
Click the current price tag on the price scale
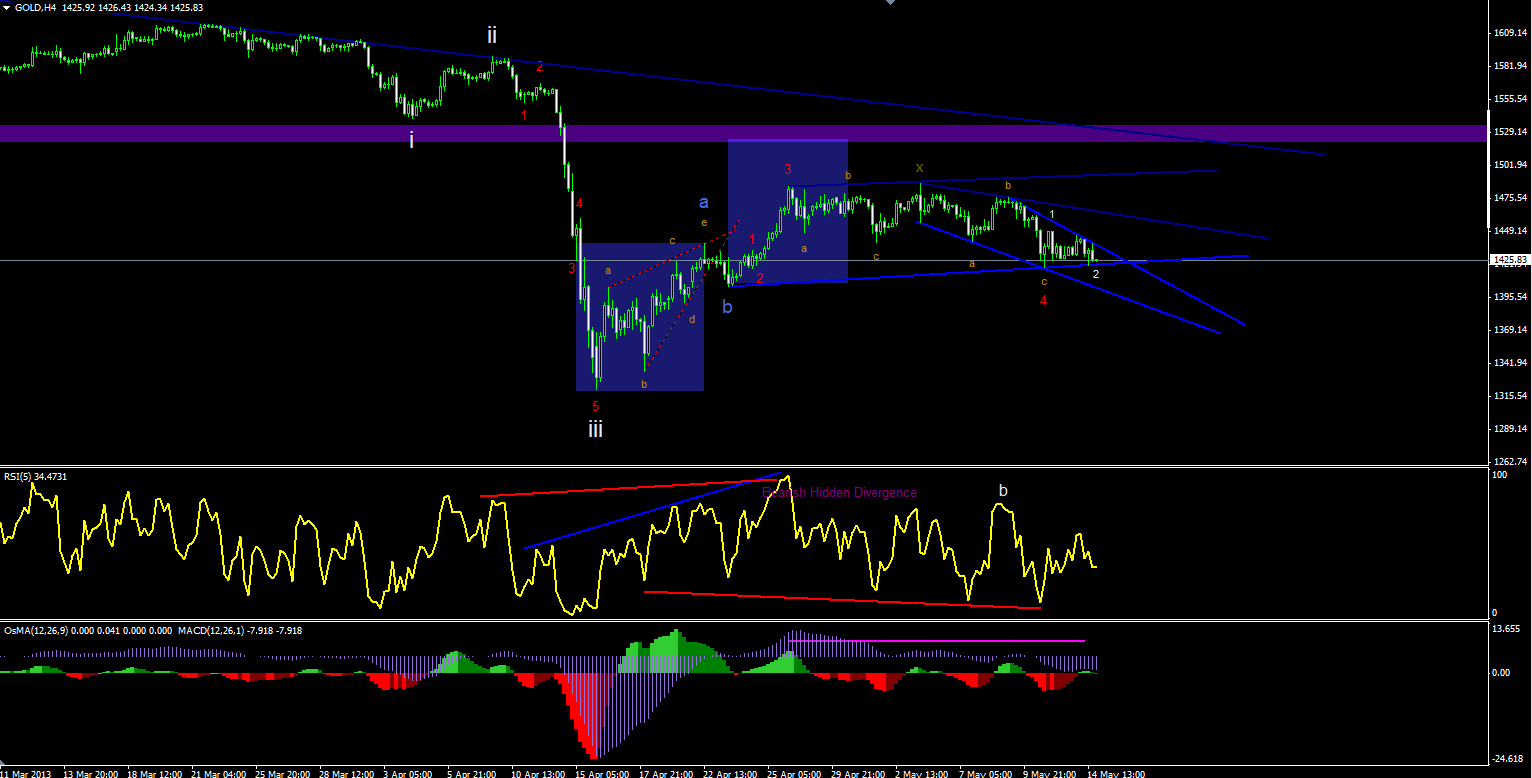tap(1509, 260)
